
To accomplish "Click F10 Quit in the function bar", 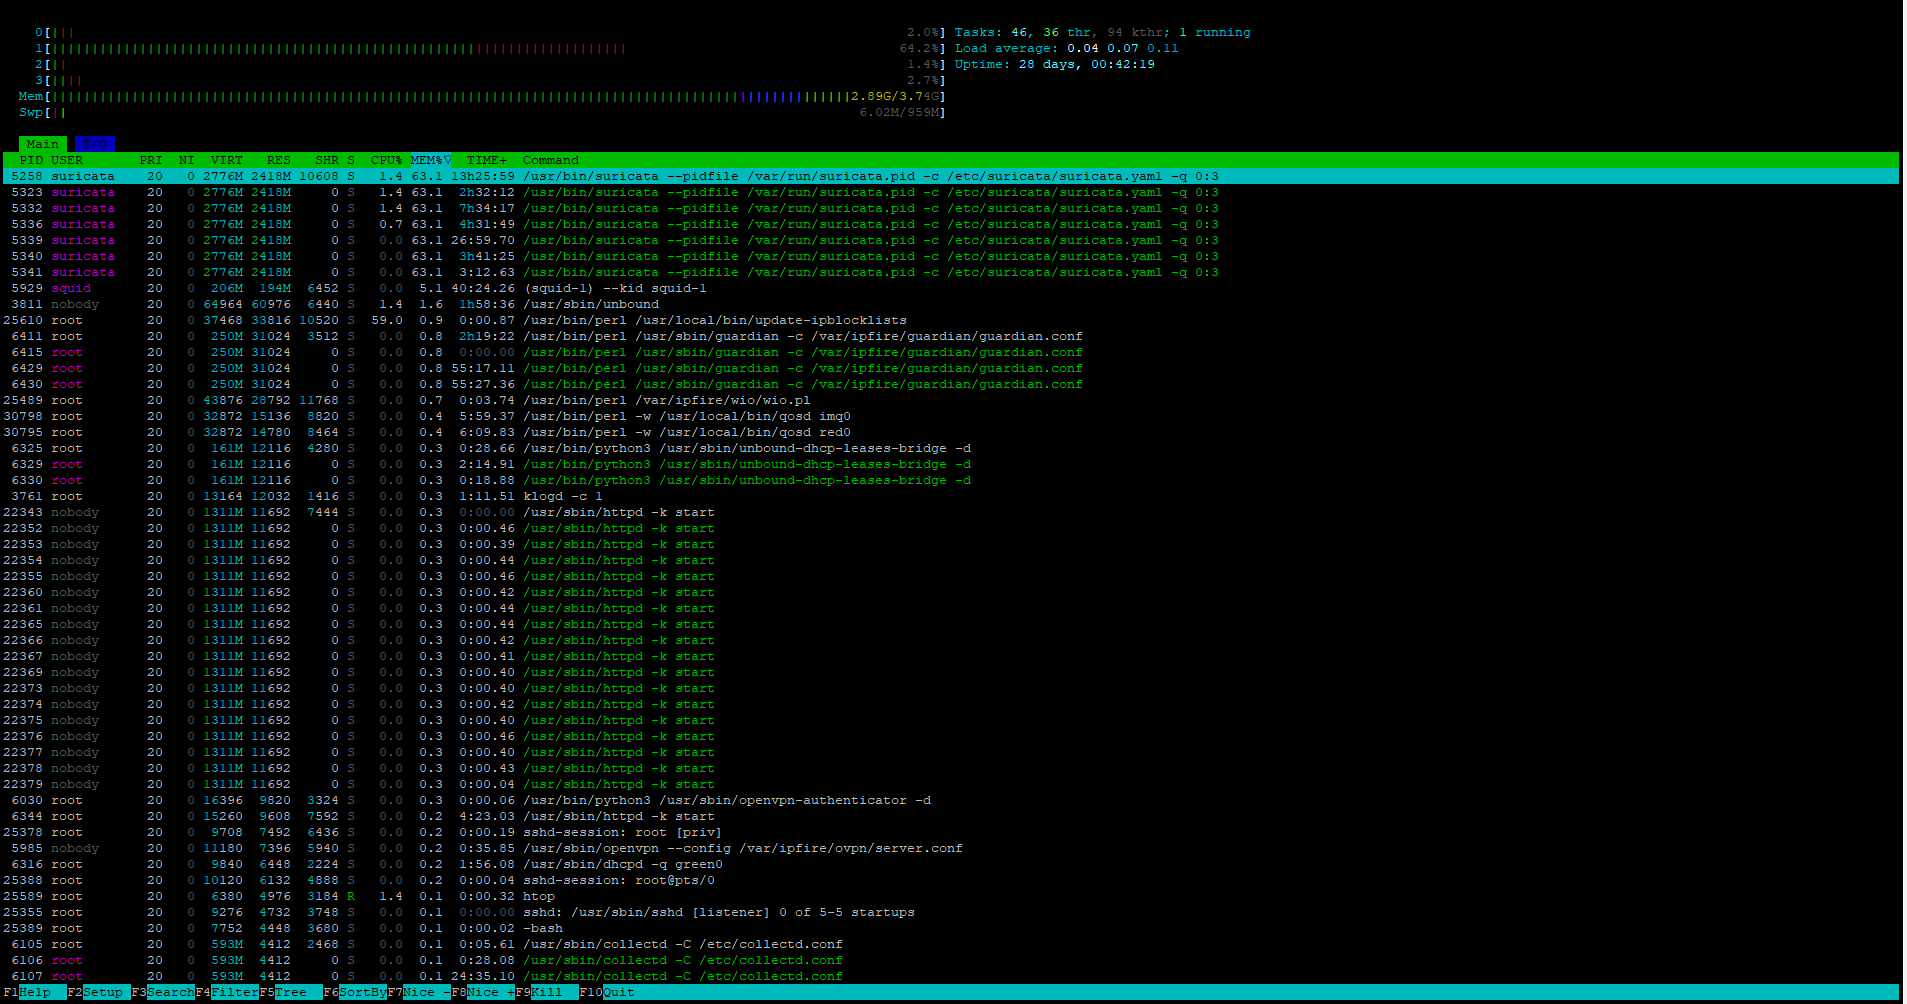I will (607, 992).
